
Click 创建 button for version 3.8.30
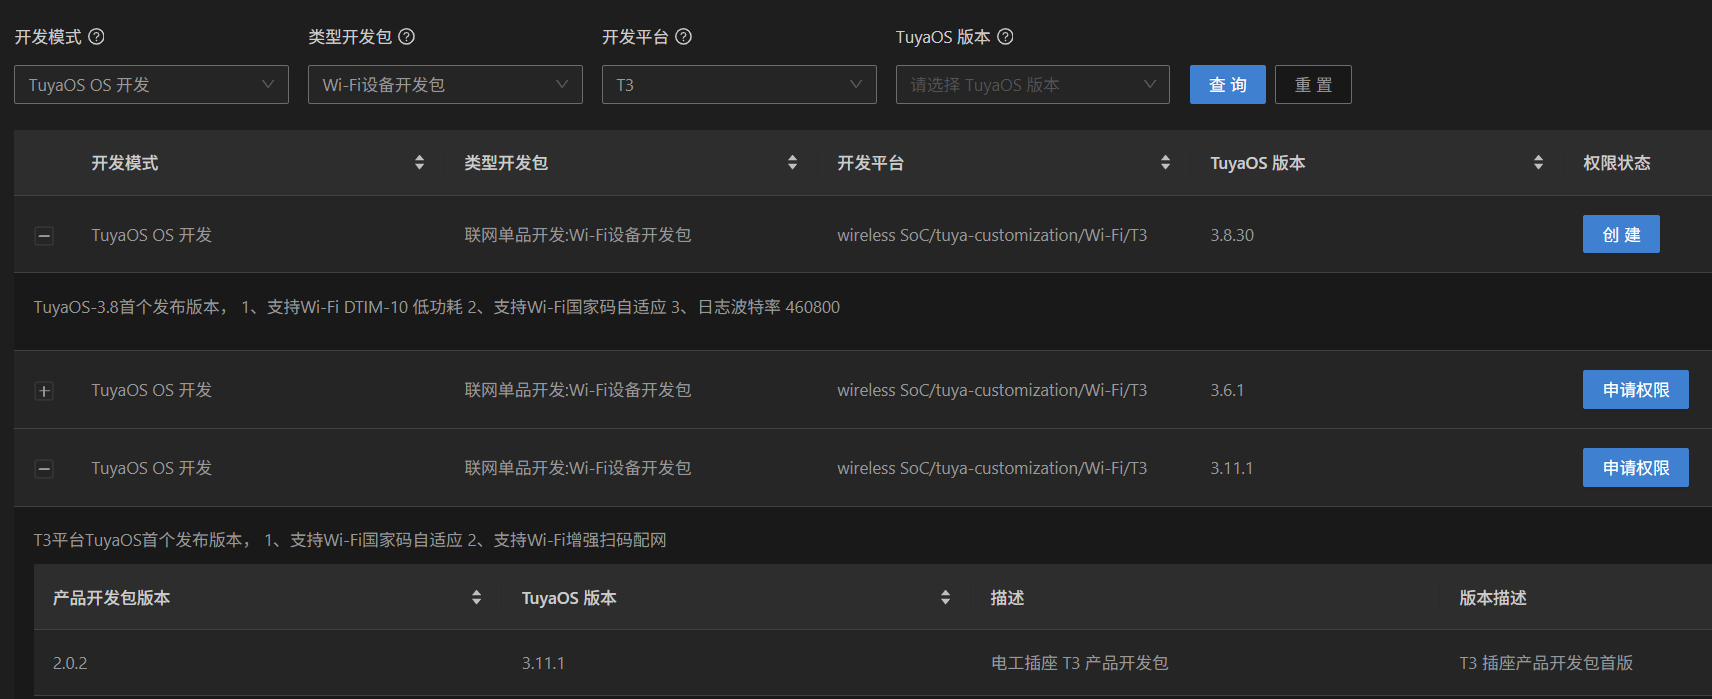pyautogui.click(x=1621, y=234)
